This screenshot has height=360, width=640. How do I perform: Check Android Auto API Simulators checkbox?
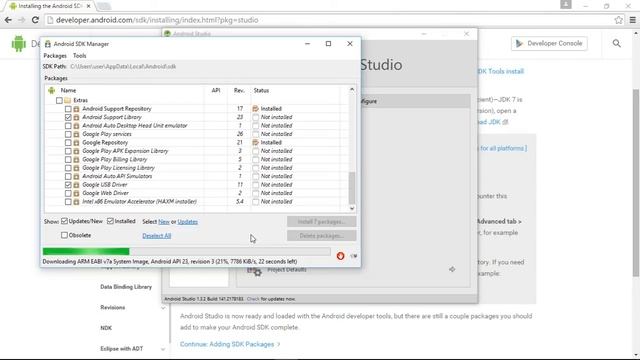68,176
